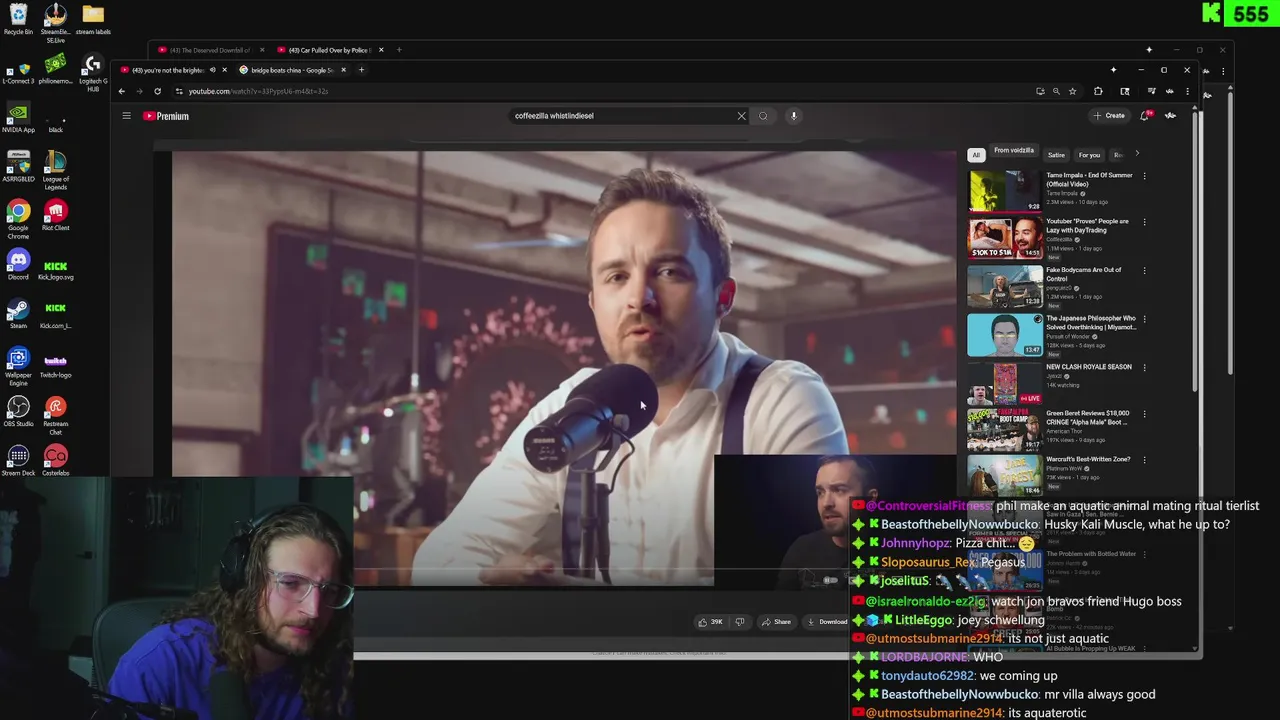Launch Riot Client shortcut
The height and width of the screenshot is (720, 1280).
[55, 216]
